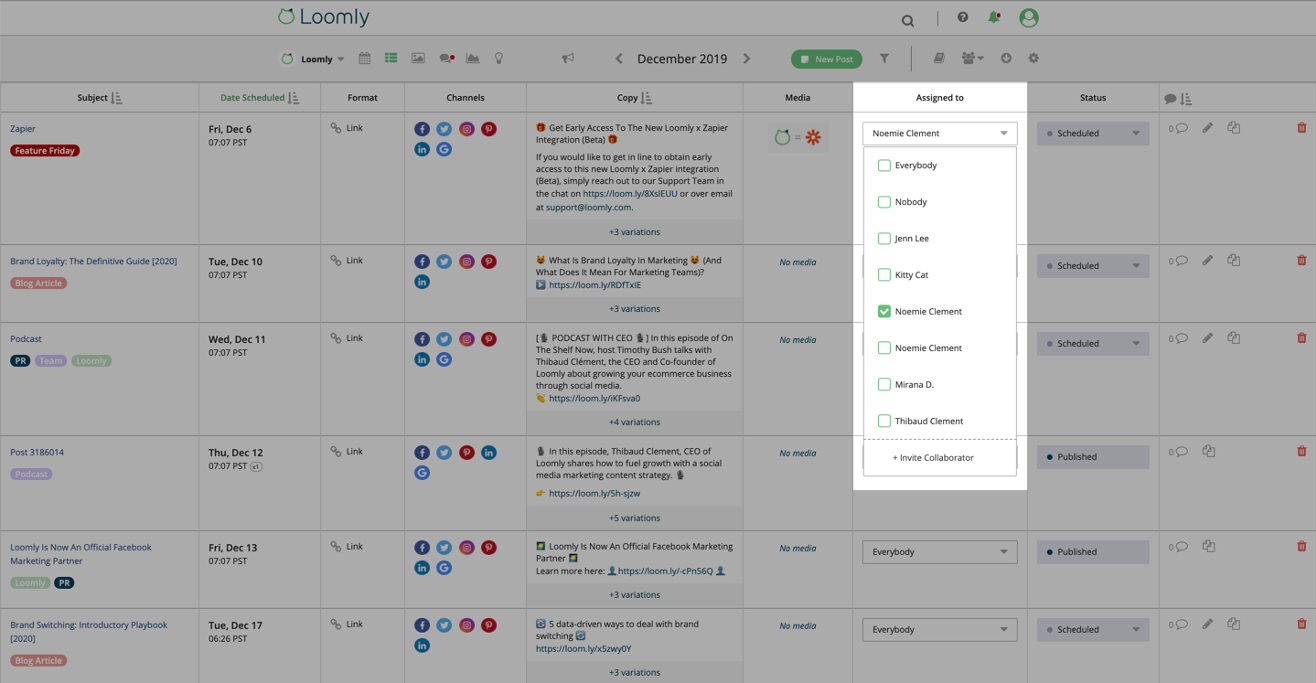
Task: Open the notifications bell
Action: (994, 17)
